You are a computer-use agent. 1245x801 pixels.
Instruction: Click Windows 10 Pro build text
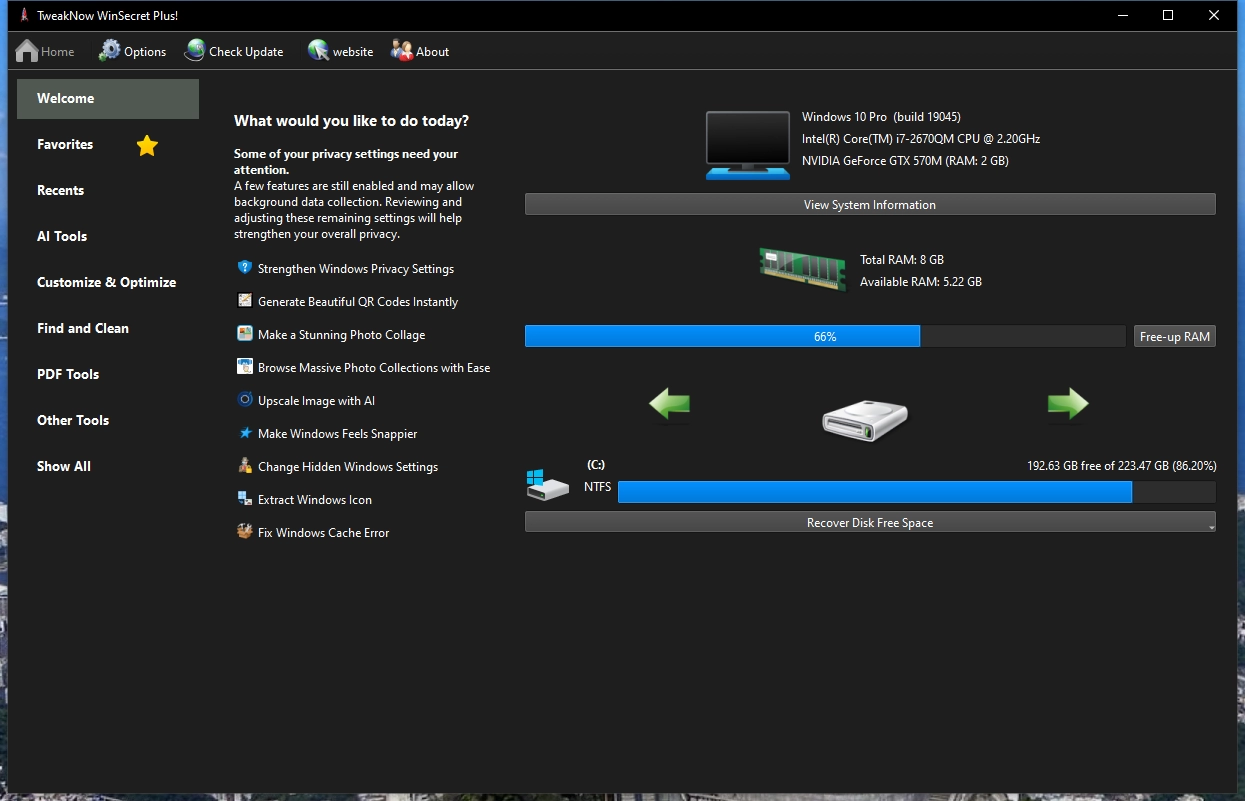coord(881,117)
